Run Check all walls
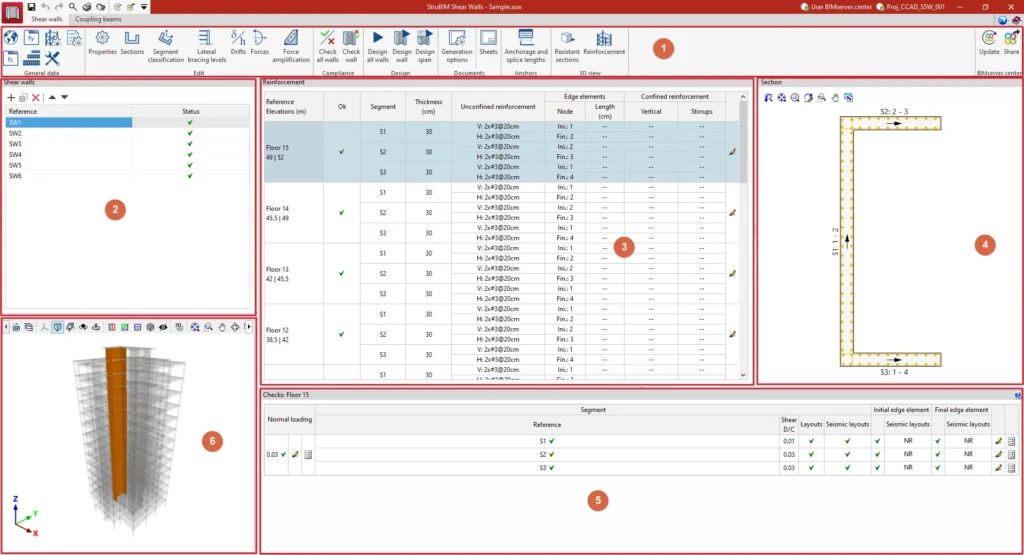This screenshot has height=555, width=1024. (327, 46)
